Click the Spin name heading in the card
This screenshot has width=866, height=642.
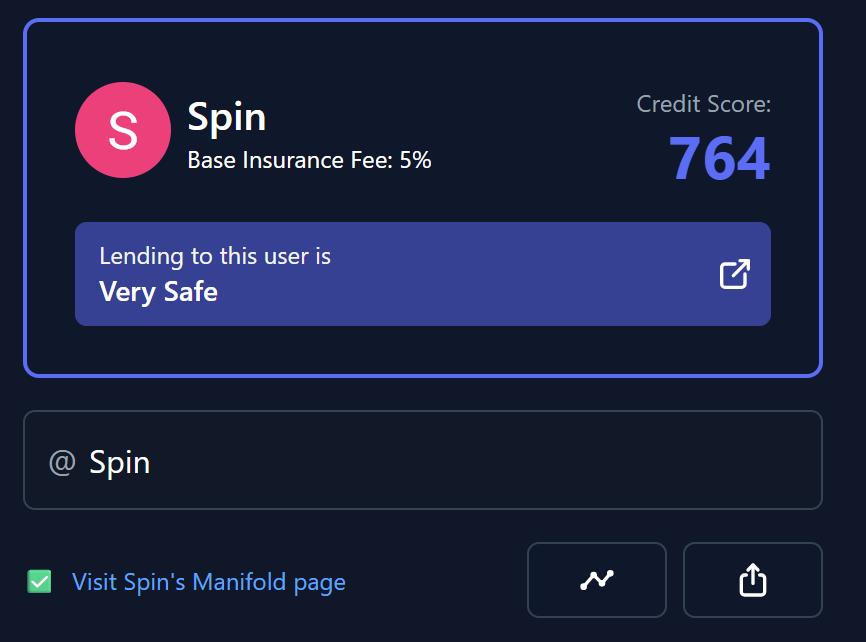pyautogui.click(x=227, y=118)
